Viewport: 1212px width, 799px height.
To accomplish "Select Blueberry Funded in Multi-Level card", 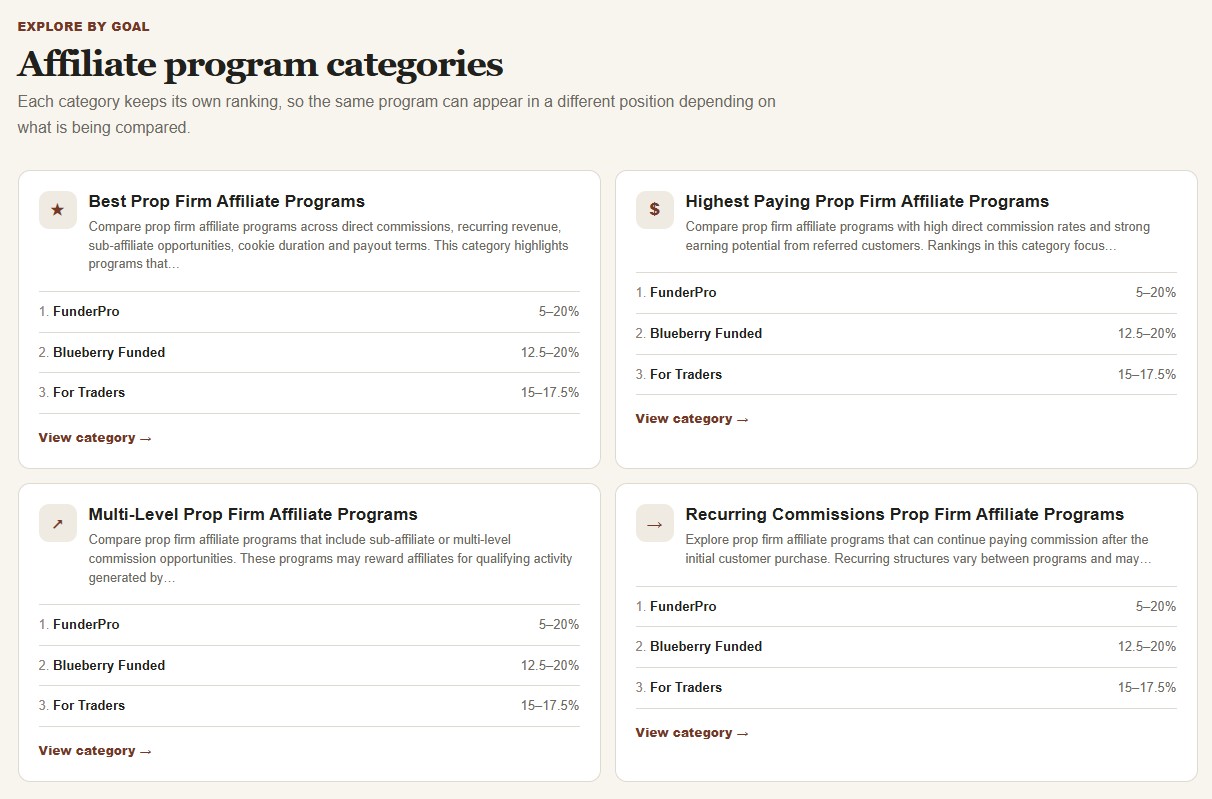I will tap(109, 665).
